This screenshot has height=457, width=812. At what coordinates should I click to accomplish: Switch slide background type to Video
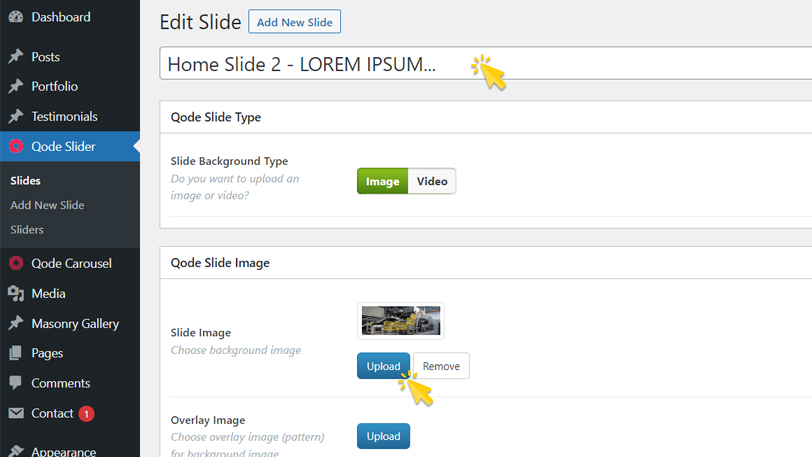click(432, 181)
